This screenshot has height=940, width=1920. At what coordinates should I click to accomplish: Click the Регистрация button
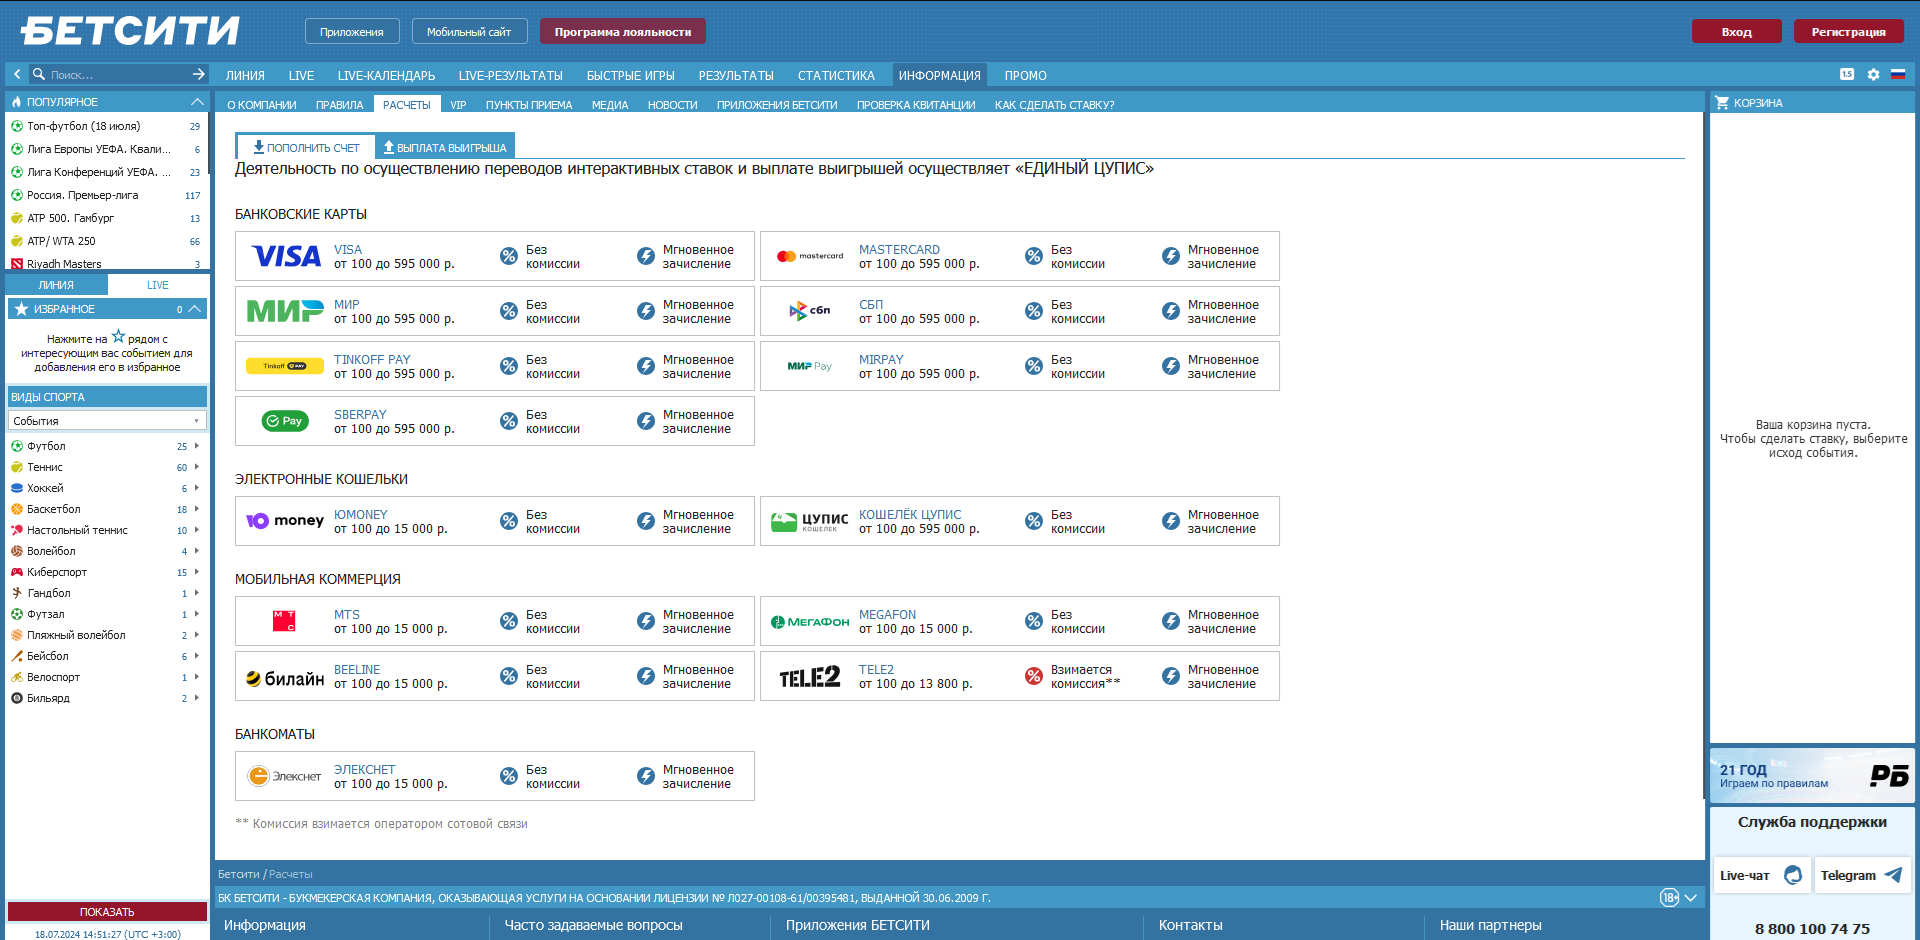(x=1848, y=31)
